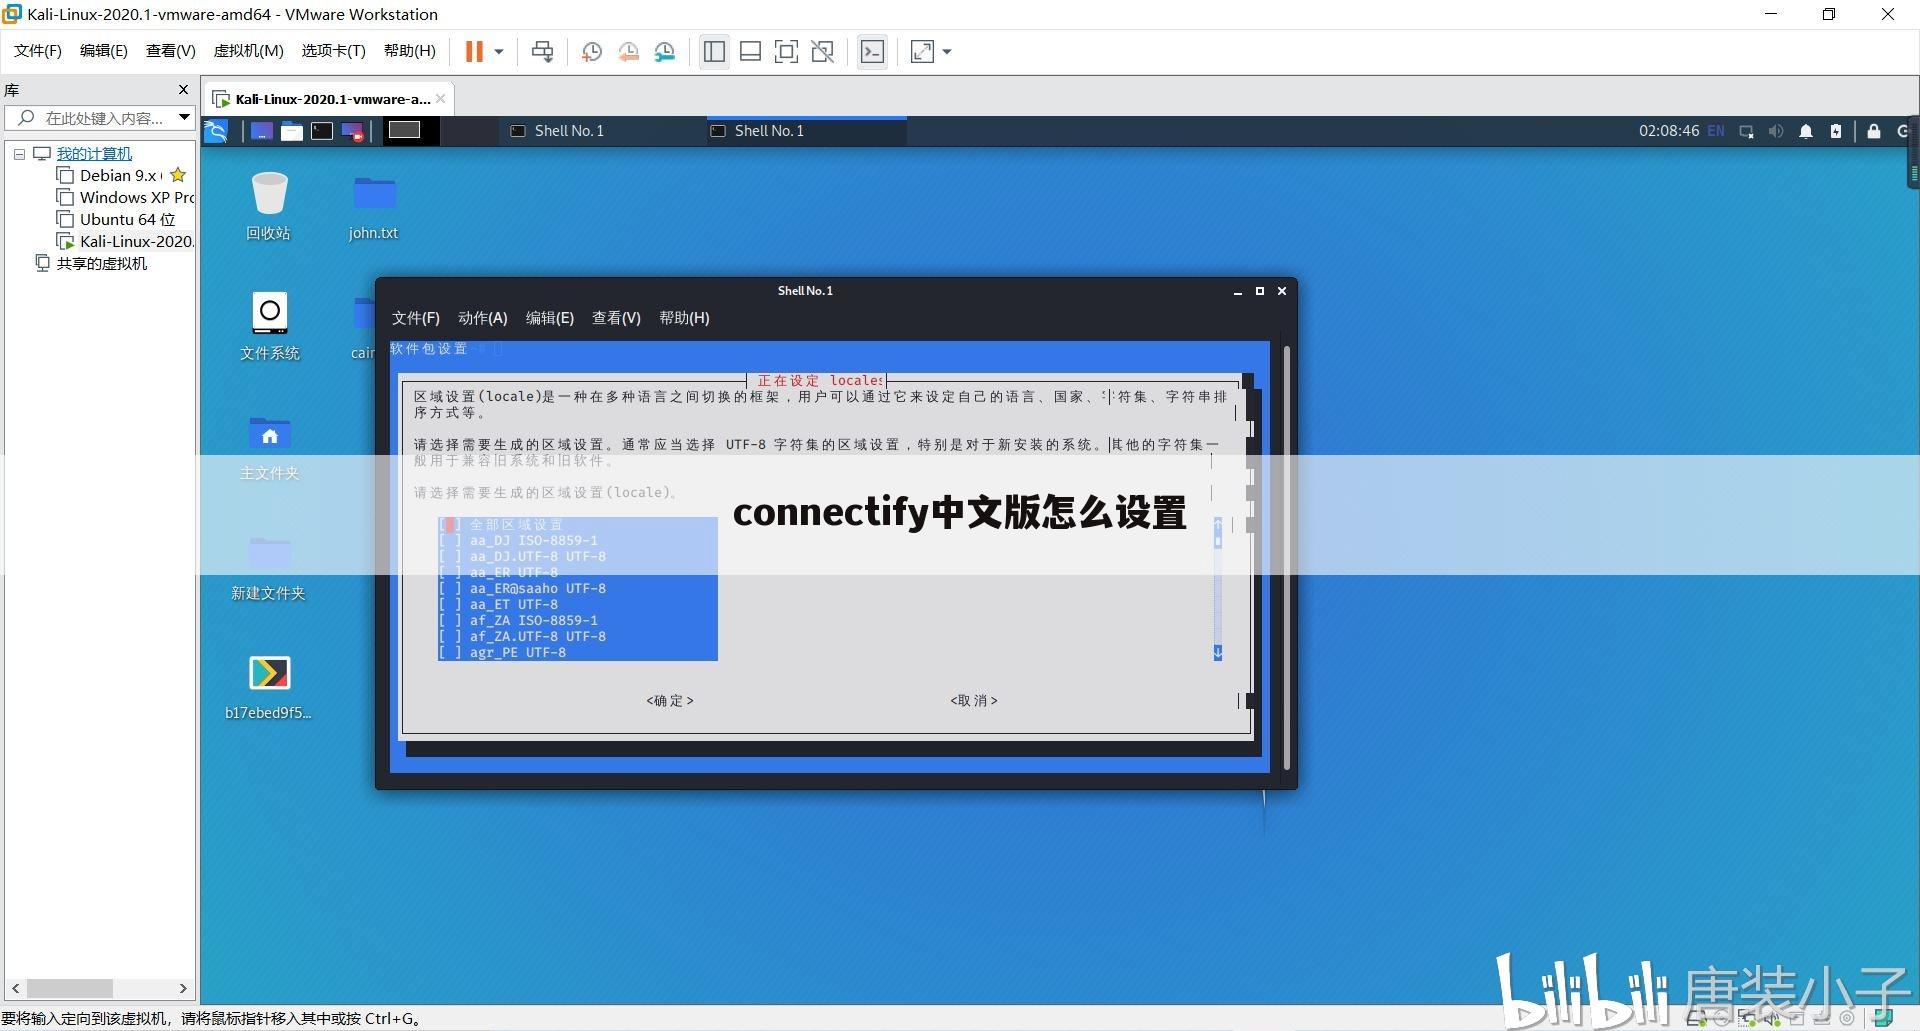1920x1031 pixels.
Task: Click the lock screen padlock icon
Action: tap(1874, 131)
